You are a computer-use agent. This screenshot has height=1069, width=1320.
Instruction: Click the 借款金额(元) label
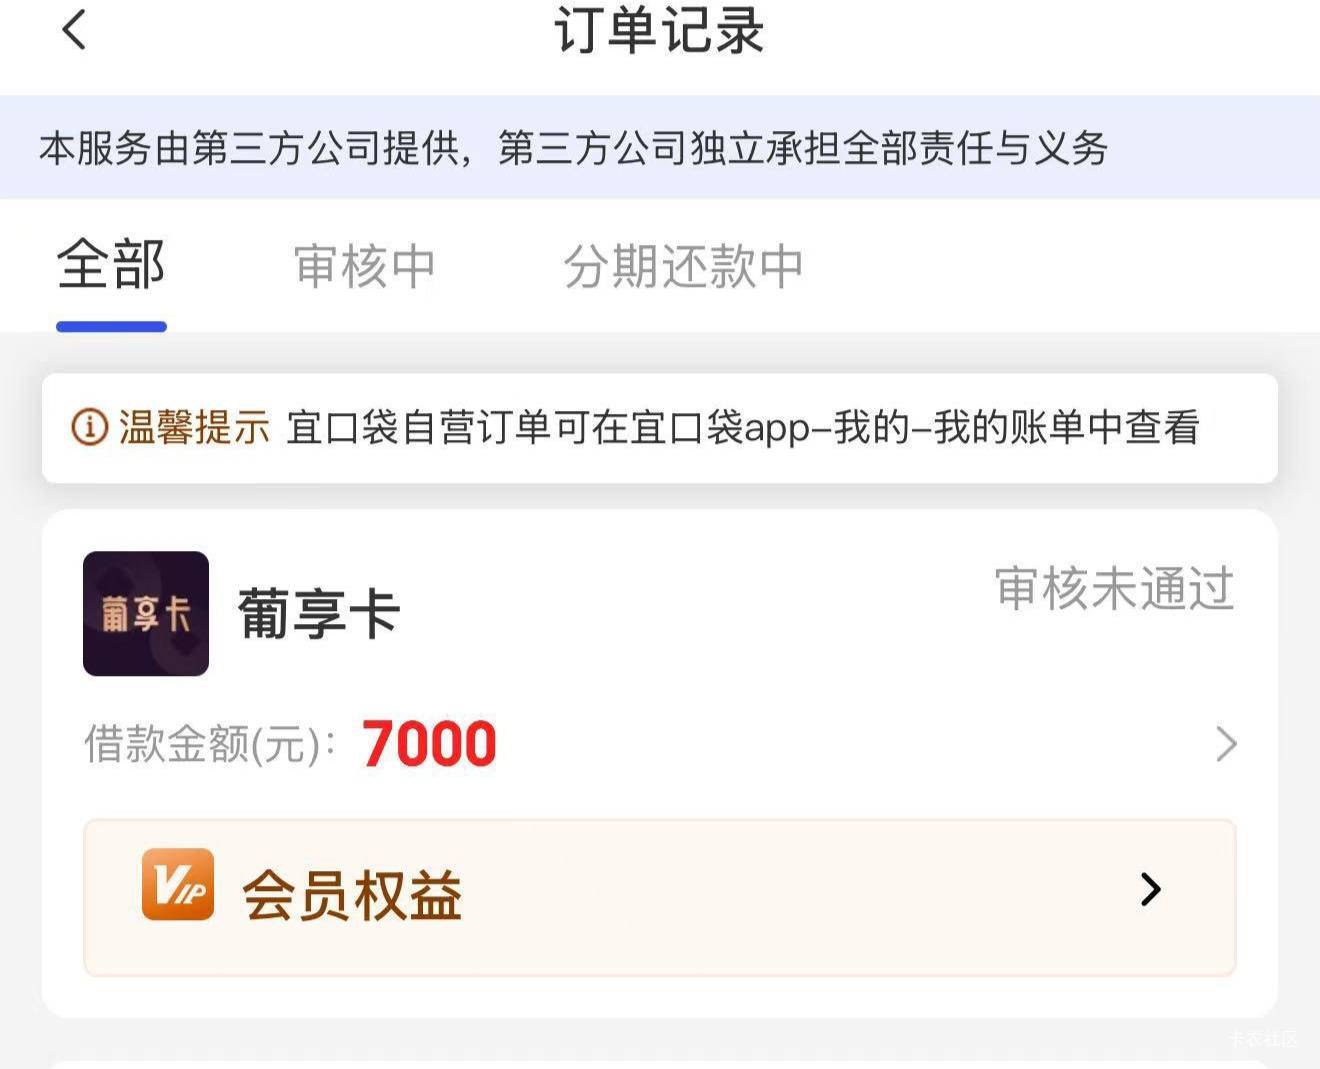tap(210, 744)
